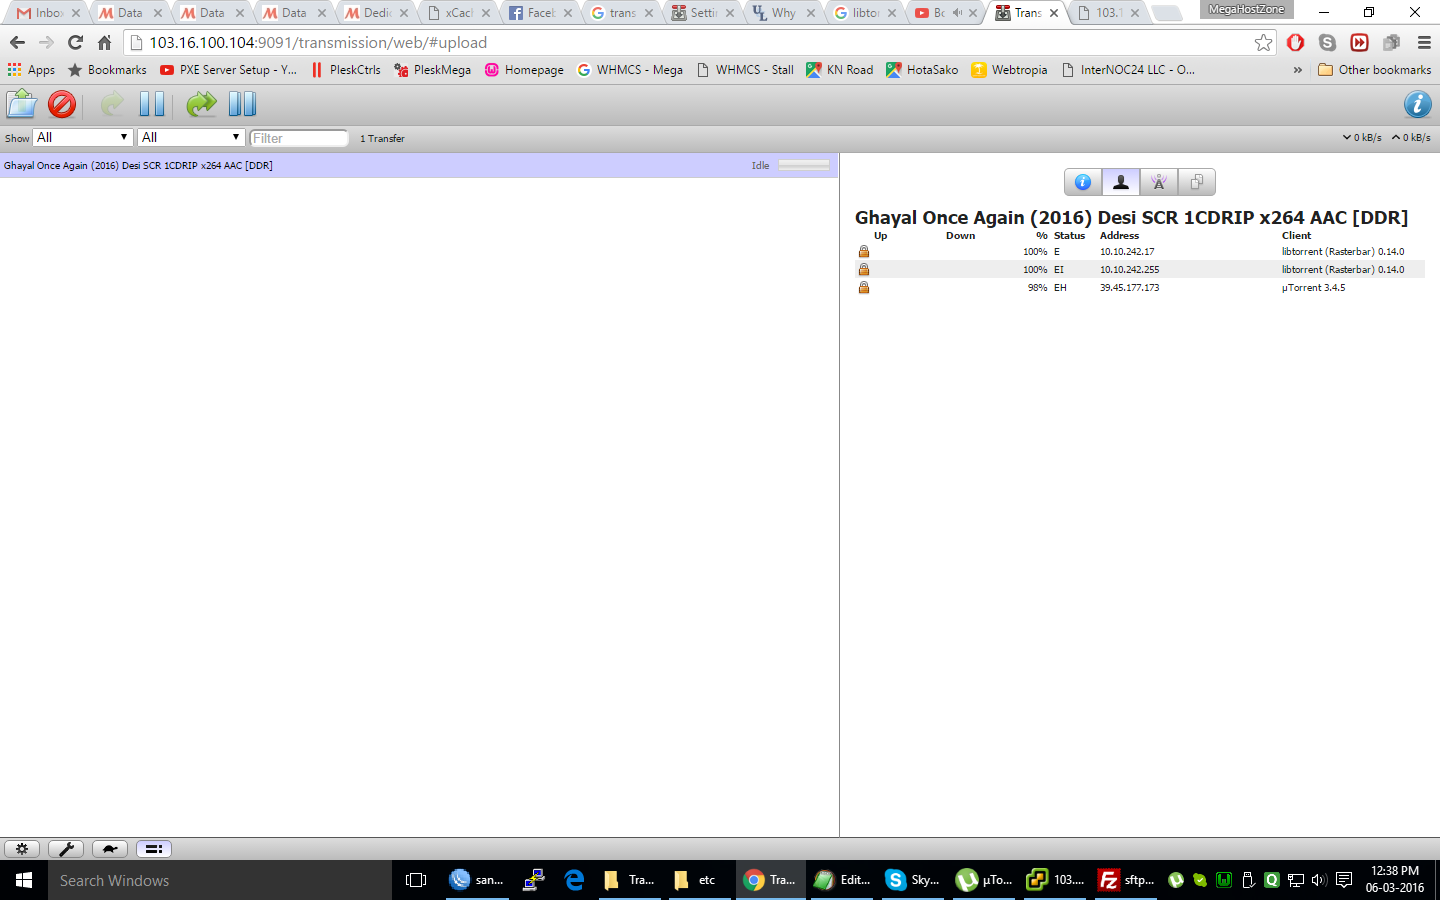Start the selected torrent (greyed arrow)

(113, 104)
